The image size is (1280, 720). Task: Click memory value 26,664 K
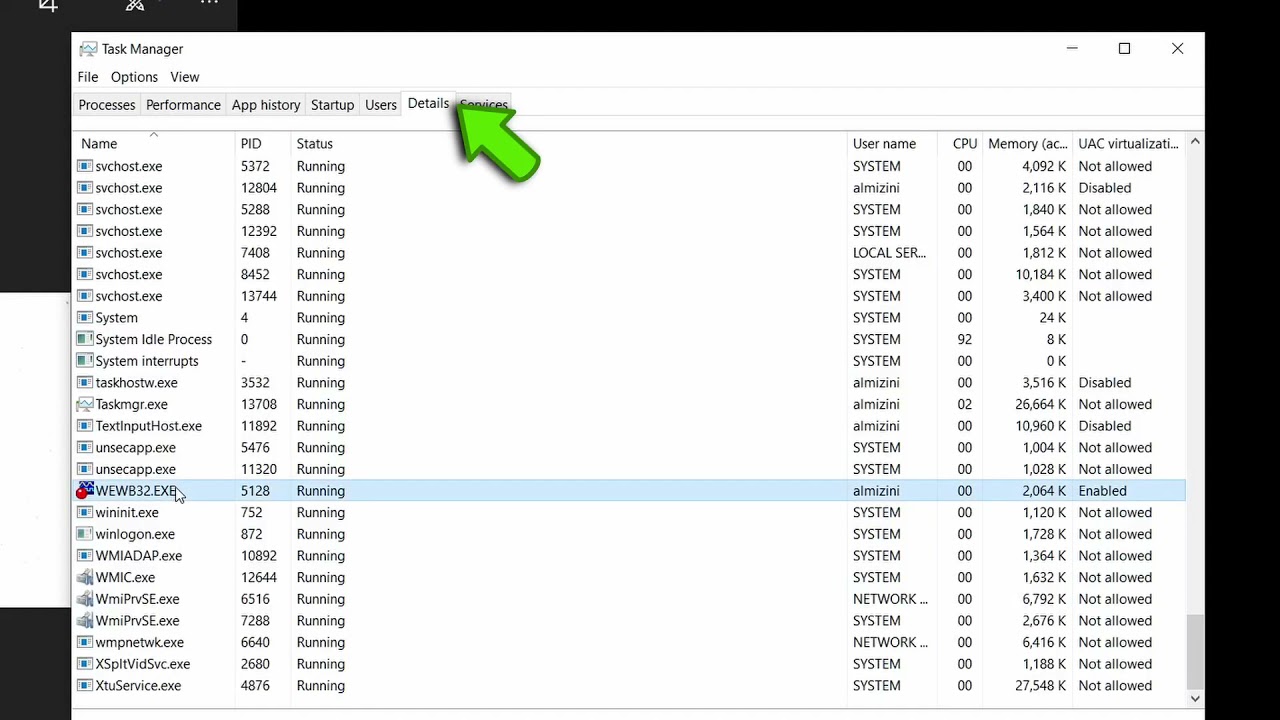[x=1040, y=404]
